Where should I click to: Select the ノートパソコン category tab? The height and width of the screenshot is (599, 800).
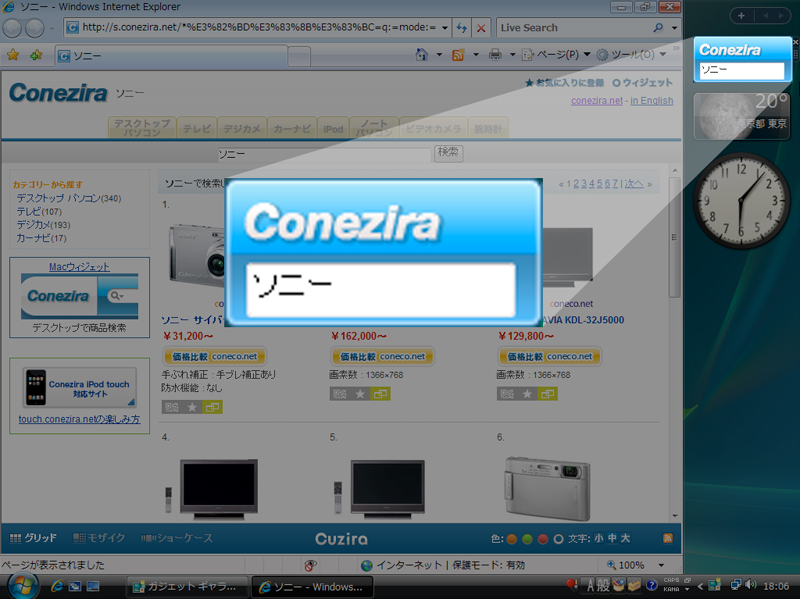[x=374, y=128]
